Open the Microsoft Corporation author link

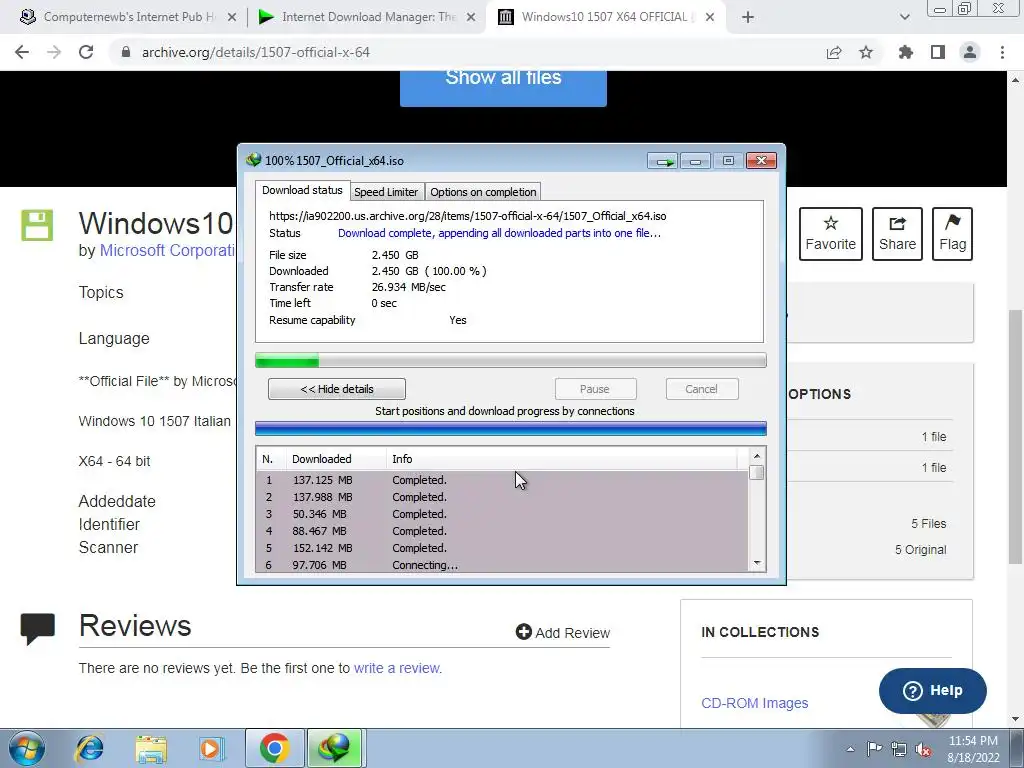click(167, 251)
